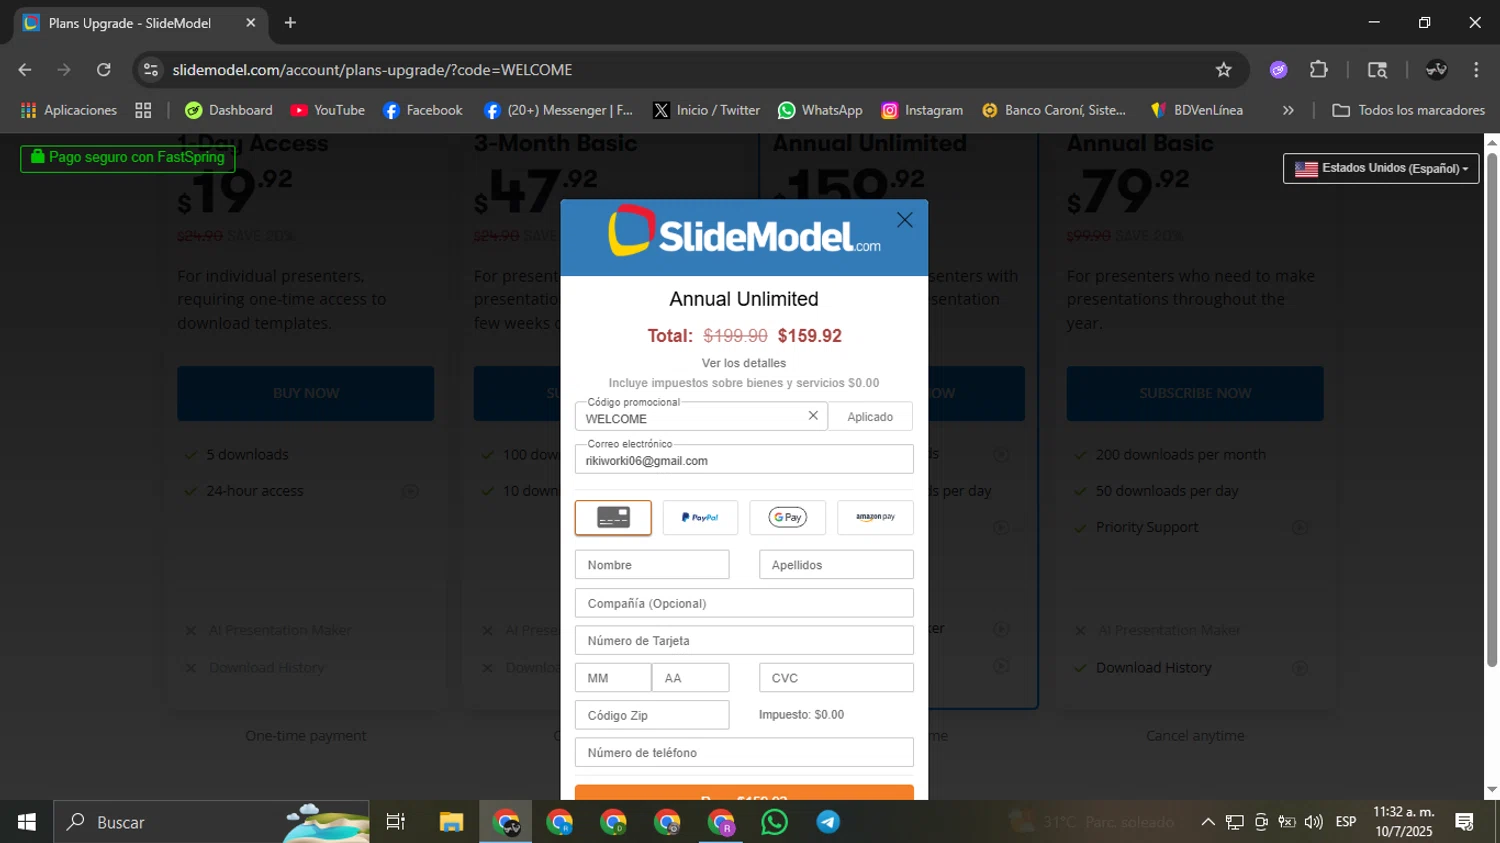Show hidden system tray icons

1208,822
